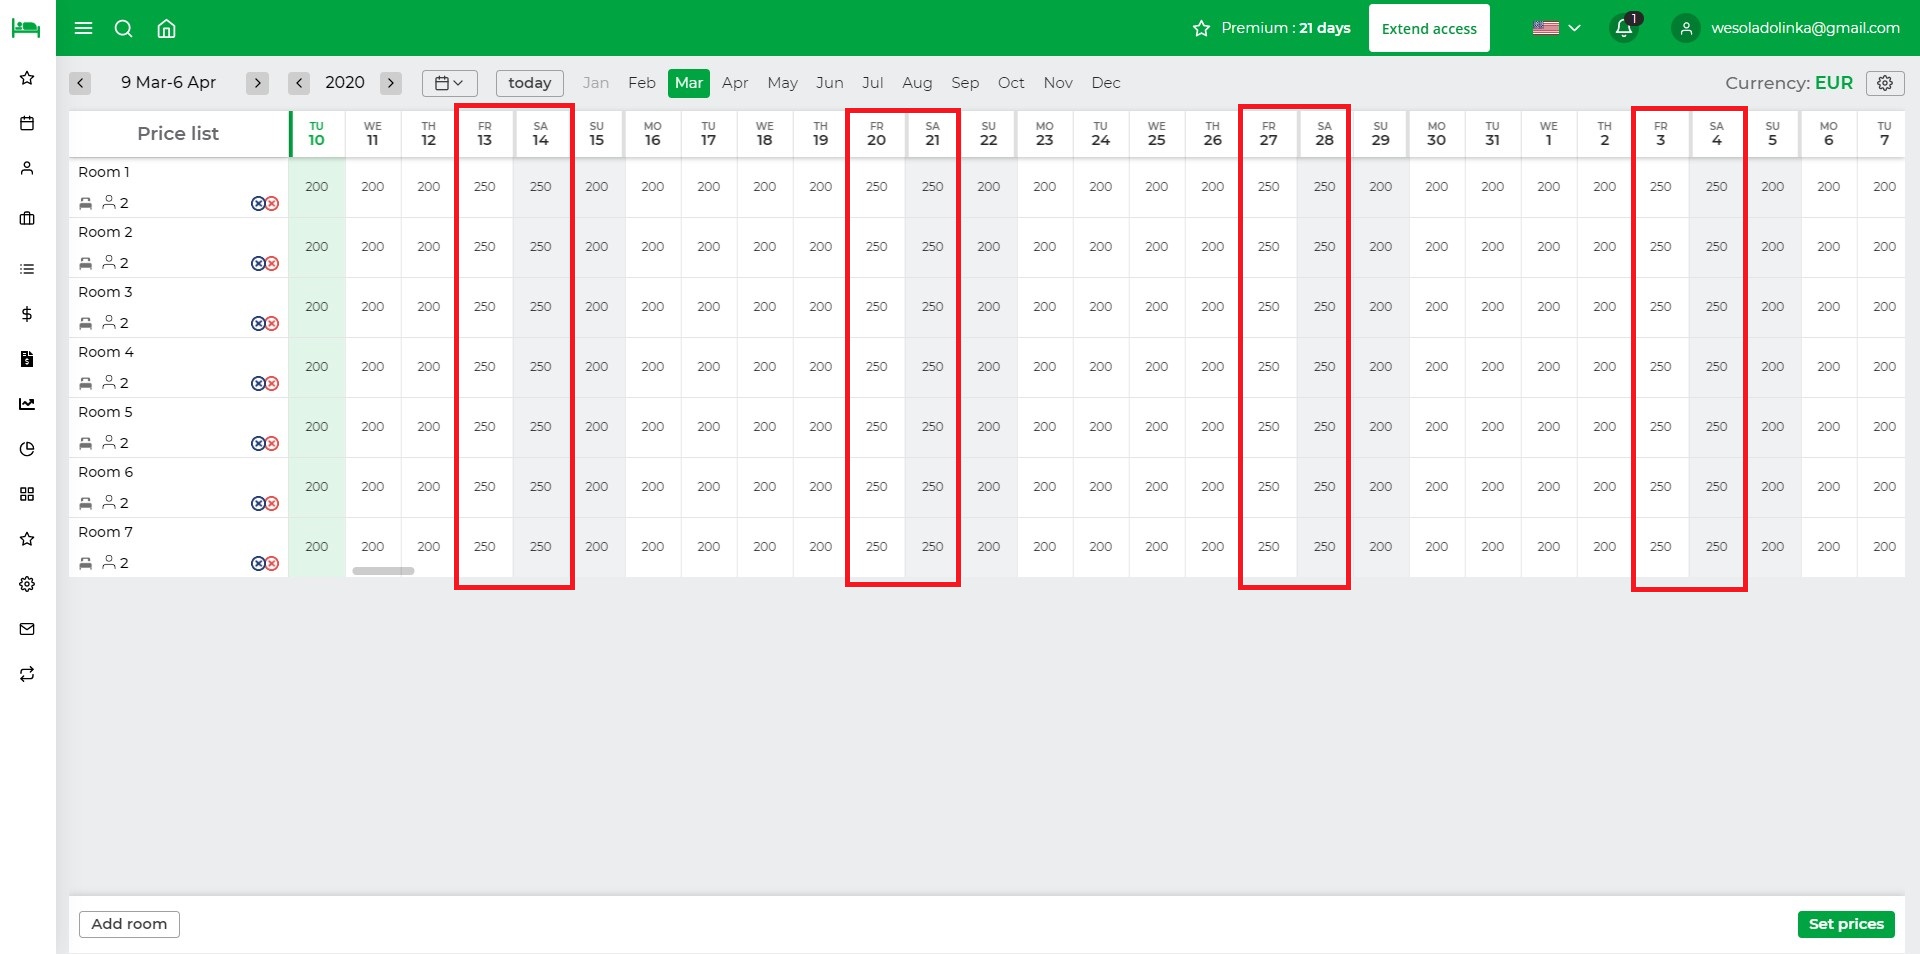Select the Mar month tab
The image size is (1920, 954).
point(689,83)
